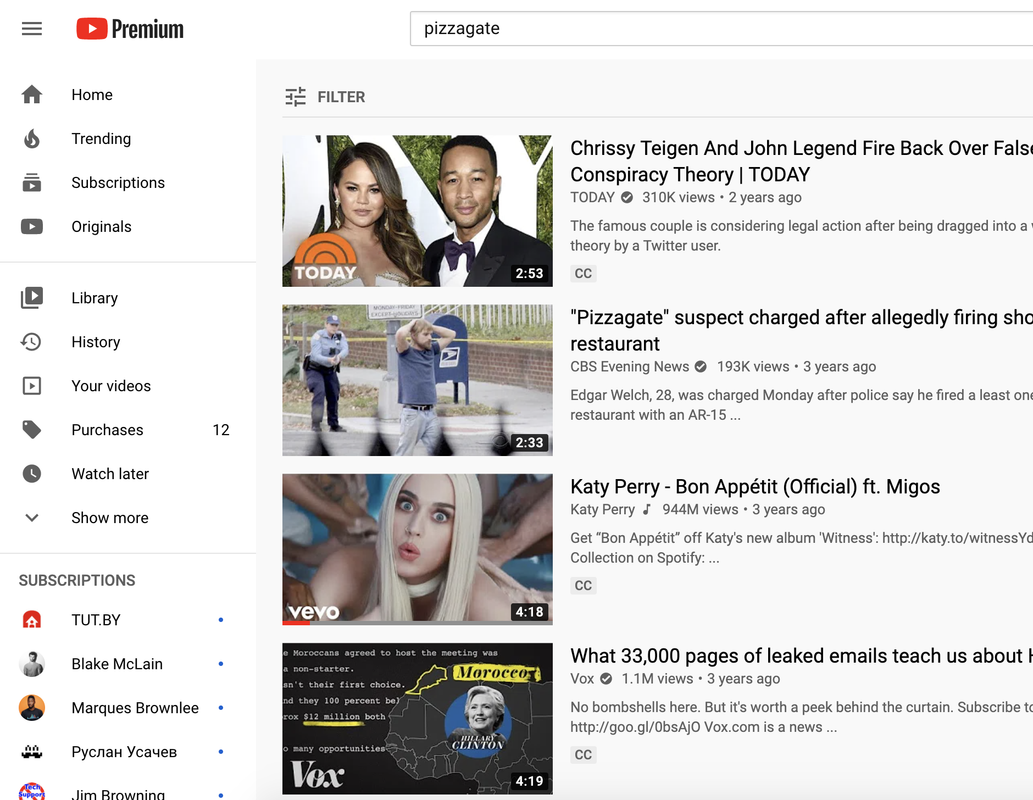The width and height of the screenshot is (1033, 800).
Task: Click the famous couple description text
Action: [801, 235]
